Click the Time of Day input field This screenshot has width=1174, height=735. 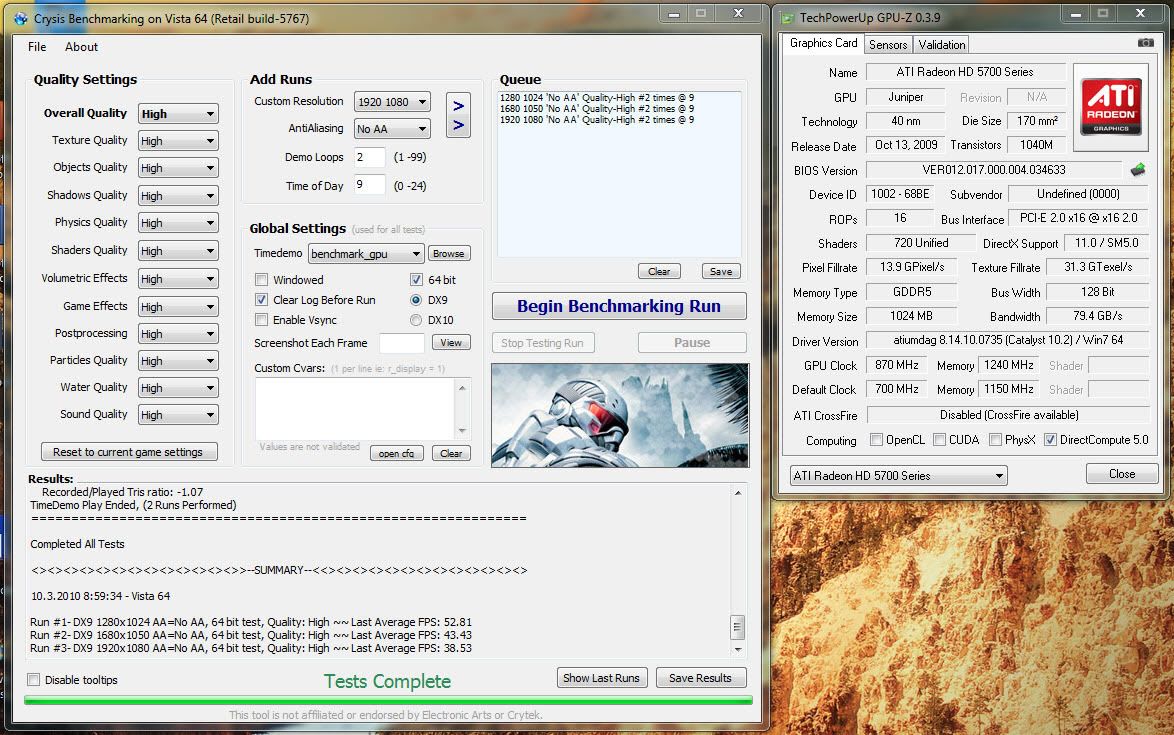[370, 185]
